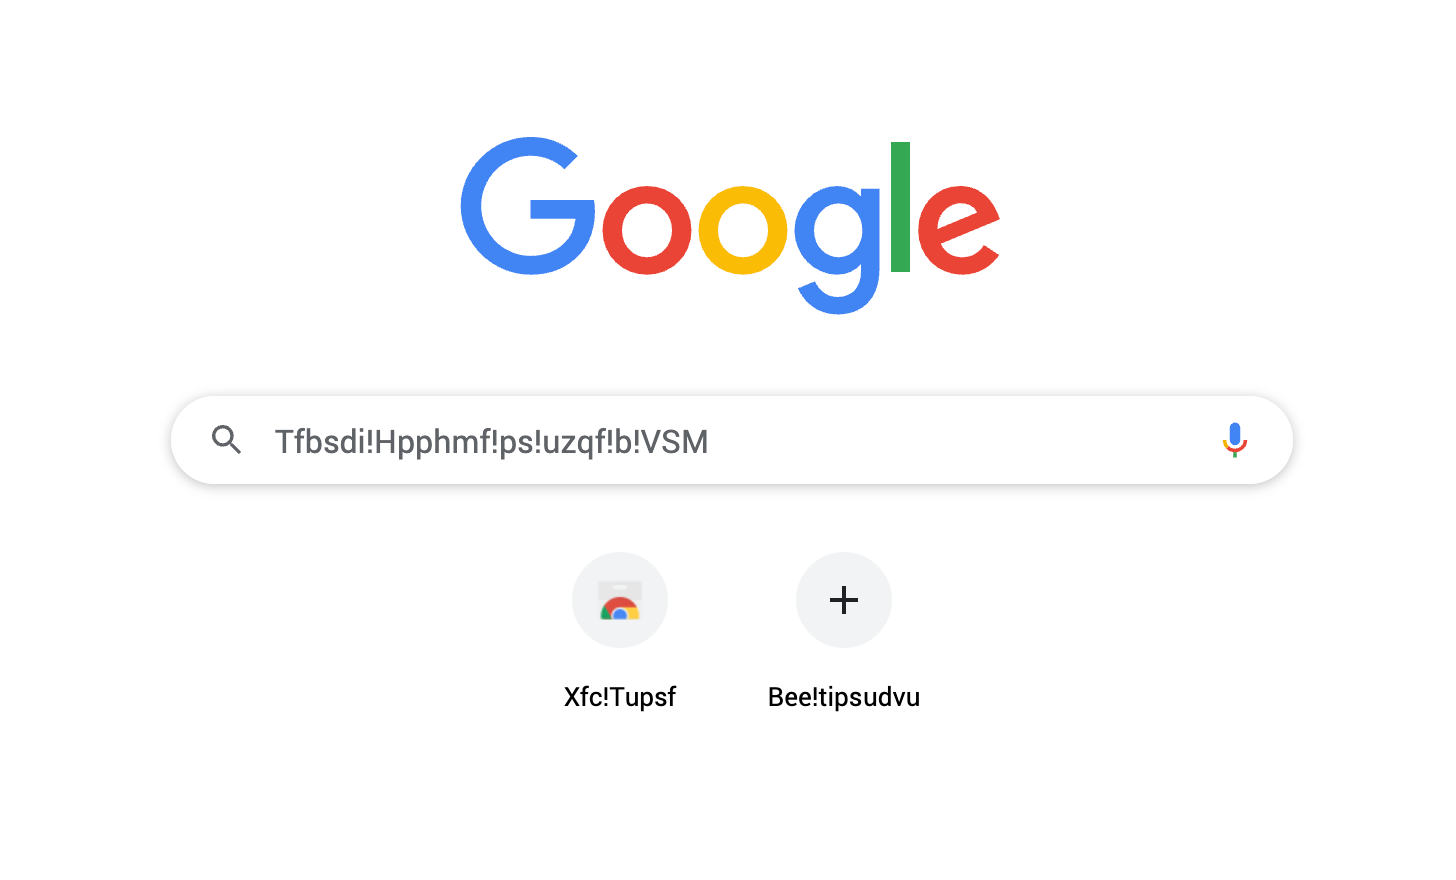Open the Chrome web store shortcut icon
The image size is (1456, 880).
[x=620, y=600]
